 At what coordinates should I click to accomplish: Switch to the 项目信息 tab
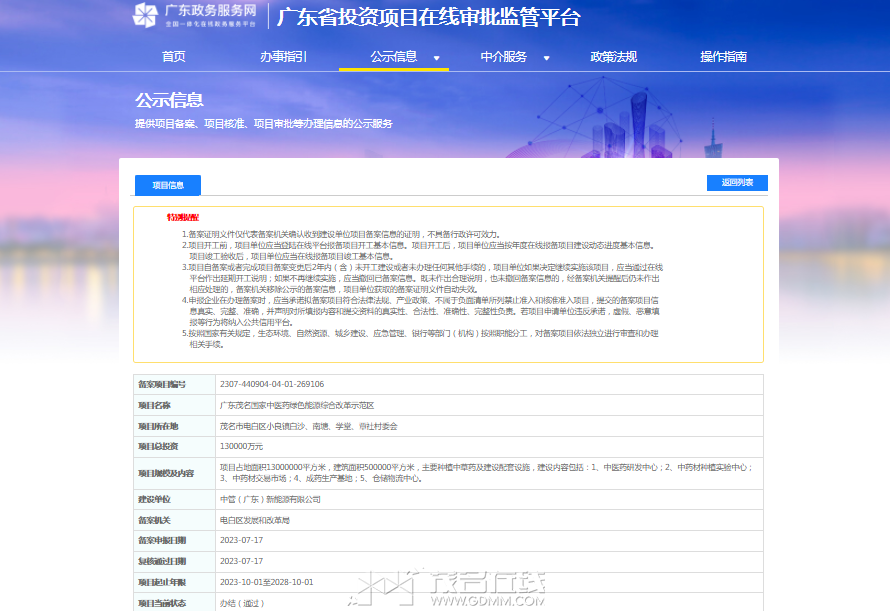tap(168, 185)
